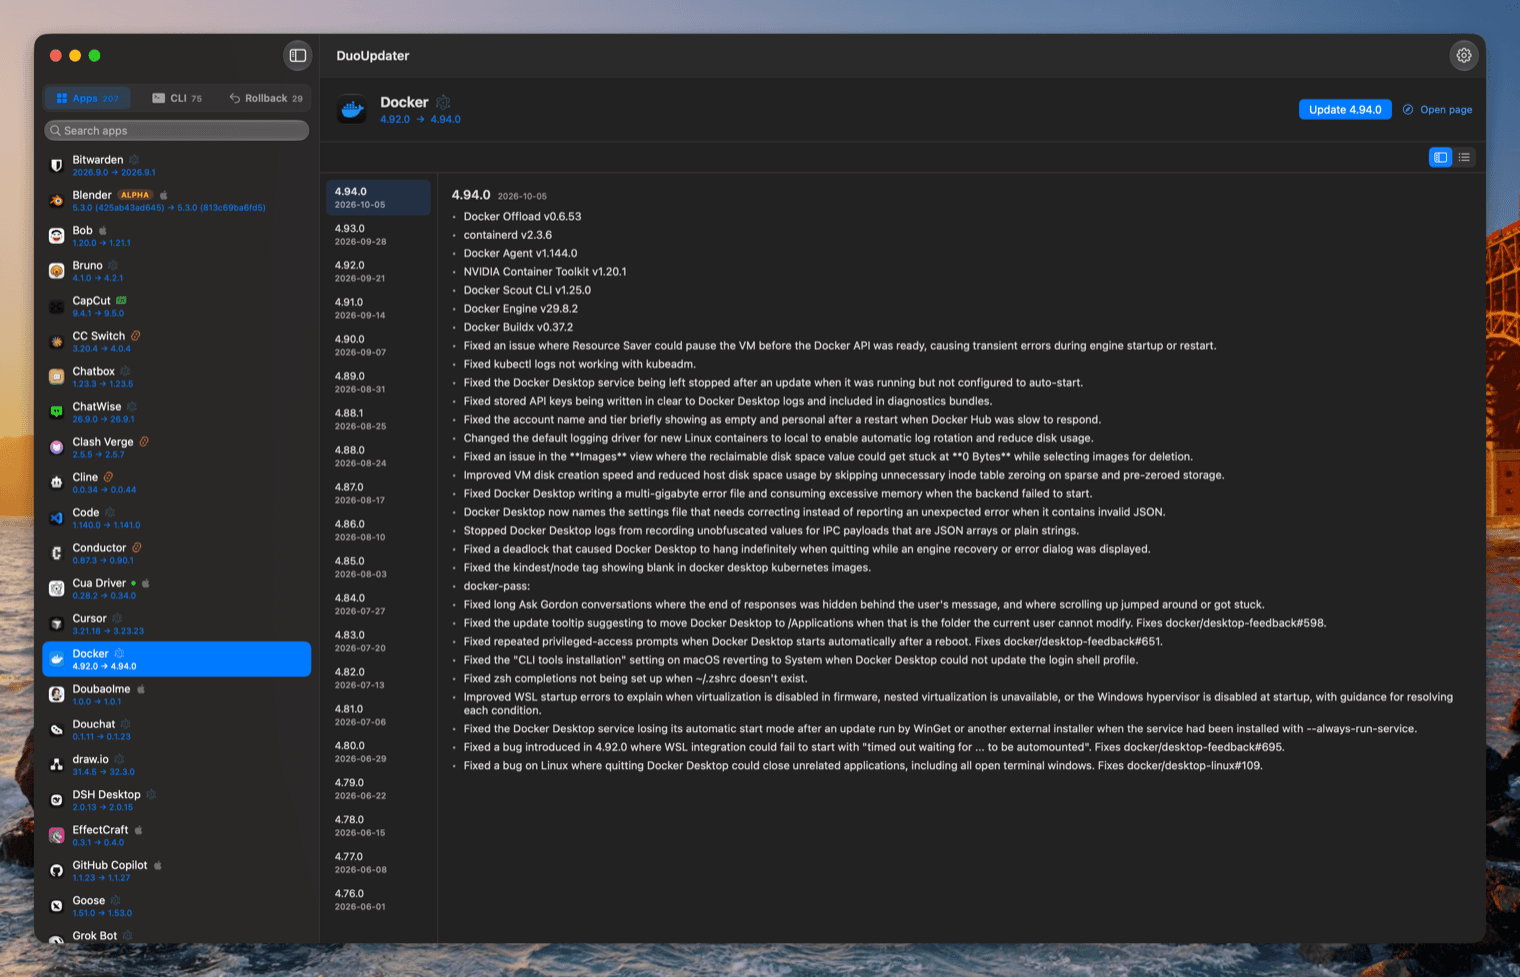1520x977 pixels.
Task: Select version 4.84.0 dated 2026-07-27
Action: click(x=378, y=604)
